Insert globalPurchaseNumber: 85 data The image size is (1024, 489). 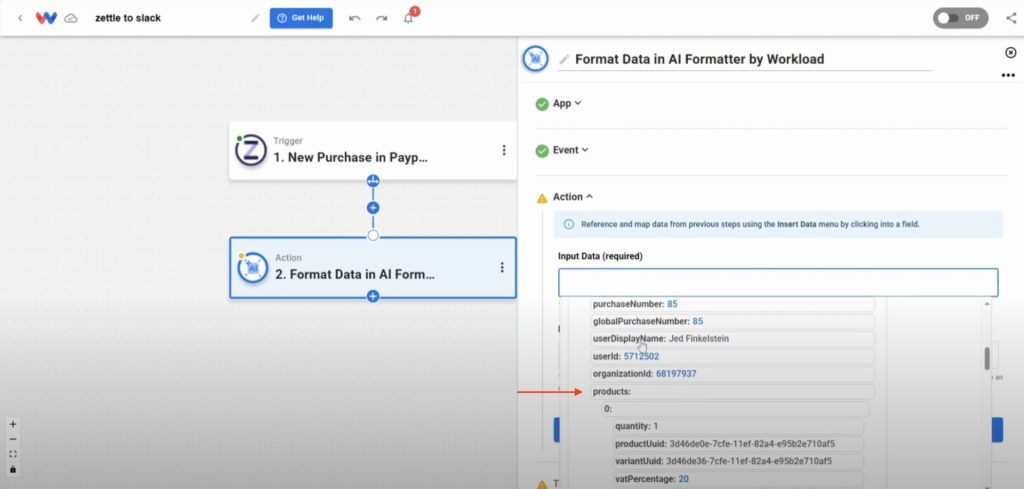(732, 322)
